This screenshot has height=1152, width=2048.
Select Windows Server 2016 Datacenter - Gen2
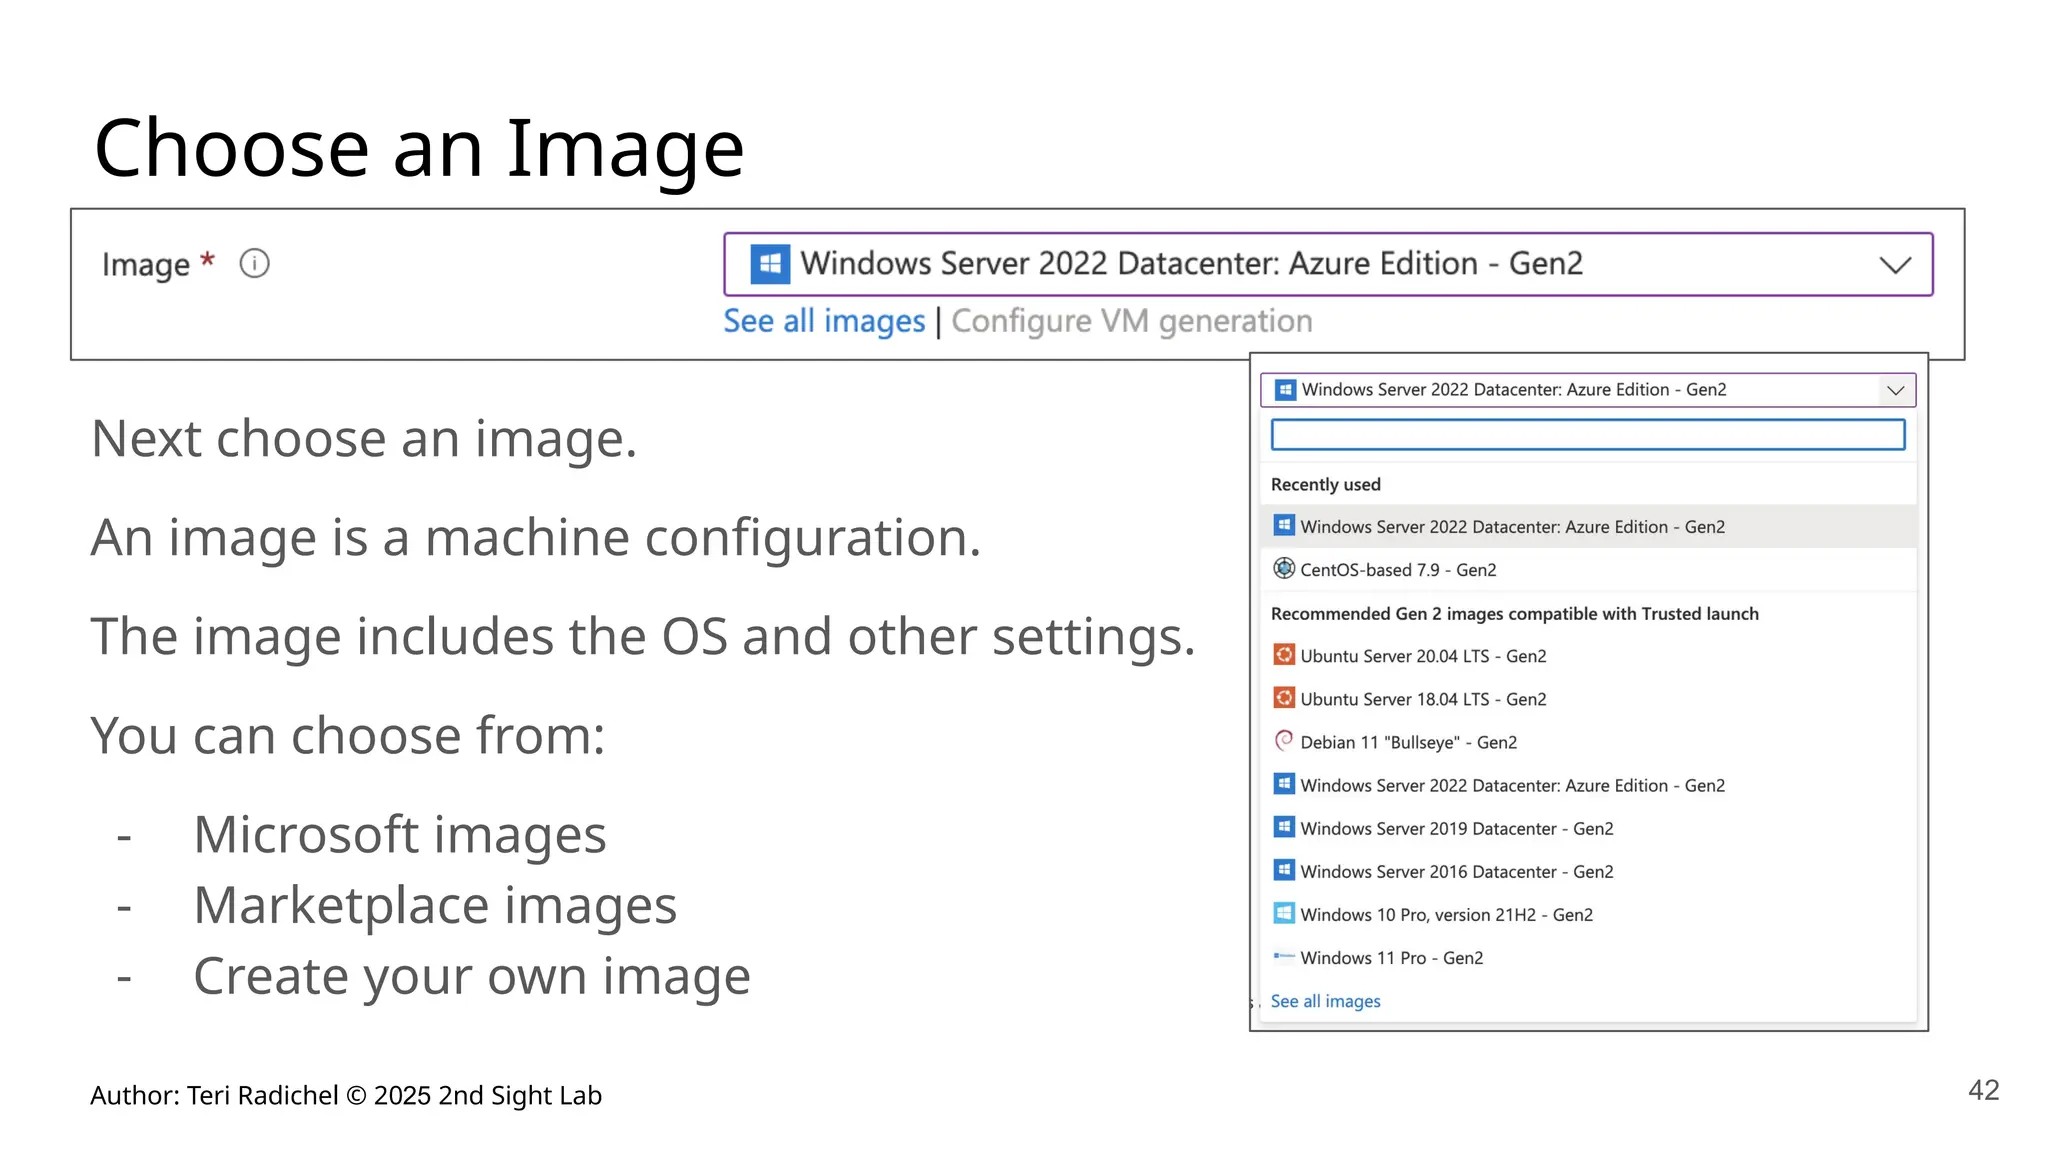pos(1588,872)
